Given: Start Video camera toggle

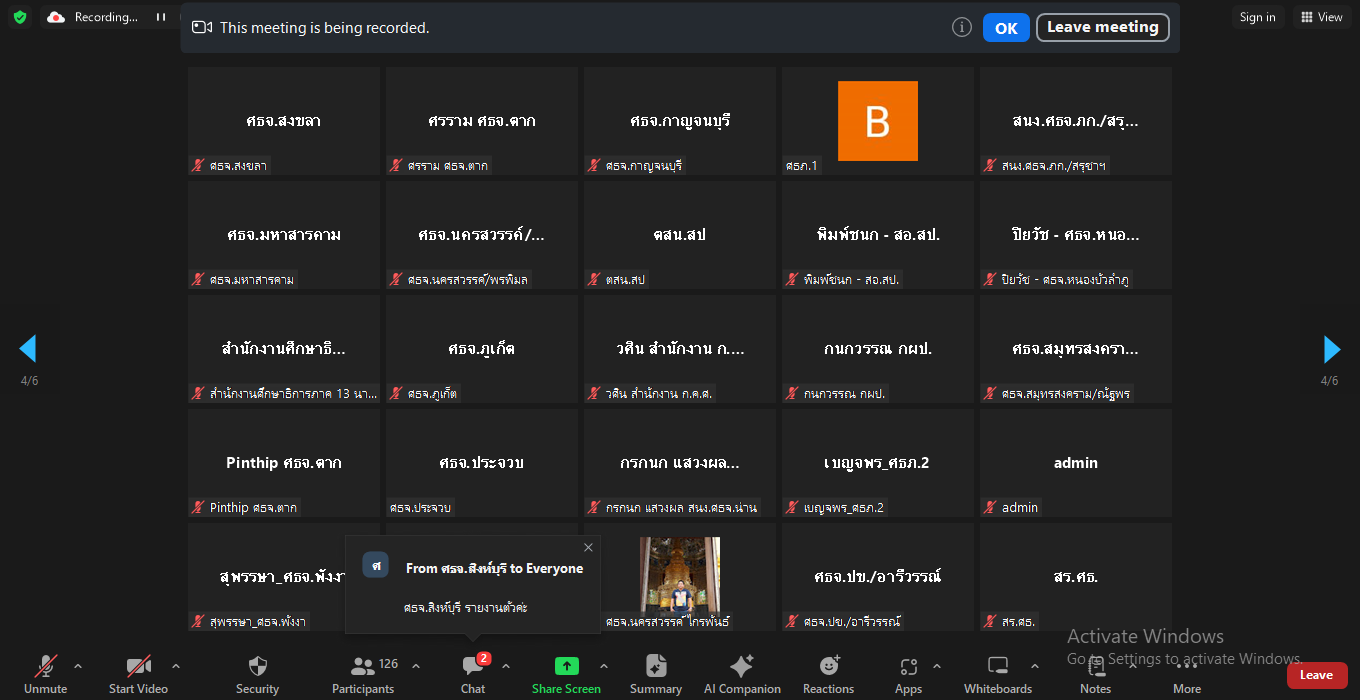Looking at the screenshot, I should [138, 675].
